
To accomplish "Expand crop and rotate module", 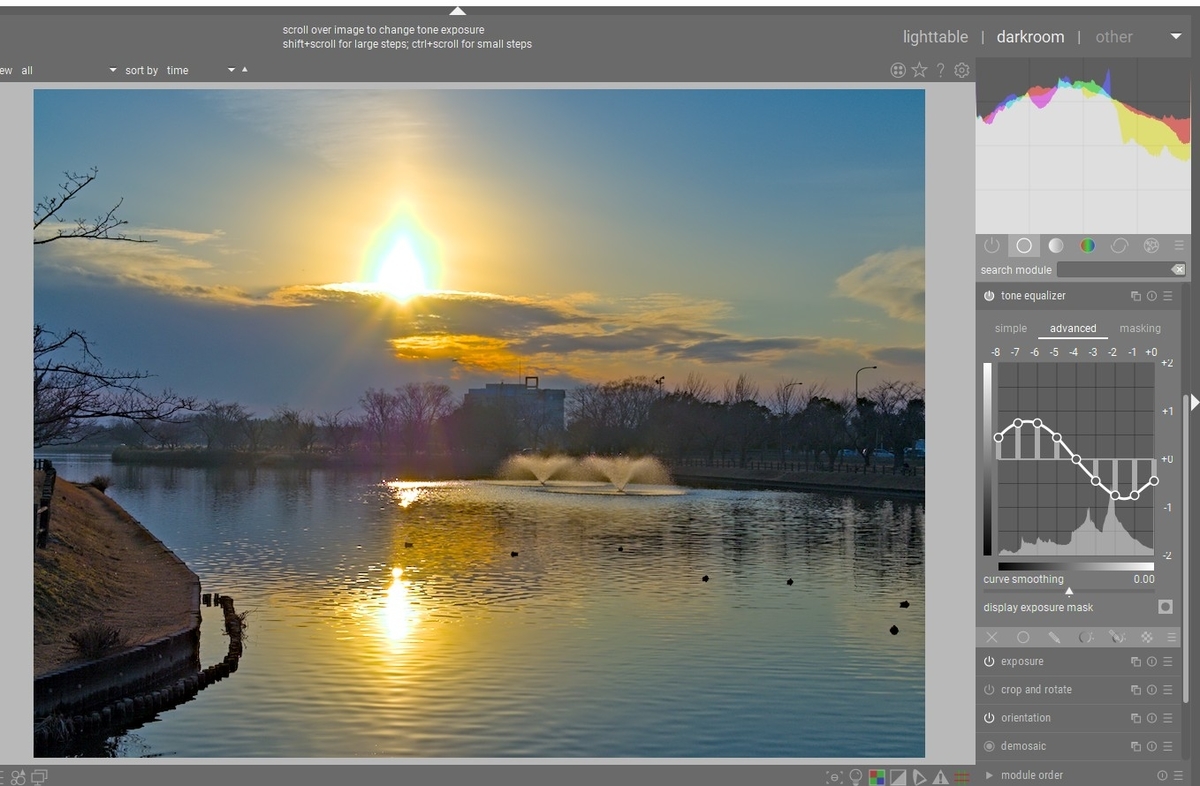I will coord(1036,690).
